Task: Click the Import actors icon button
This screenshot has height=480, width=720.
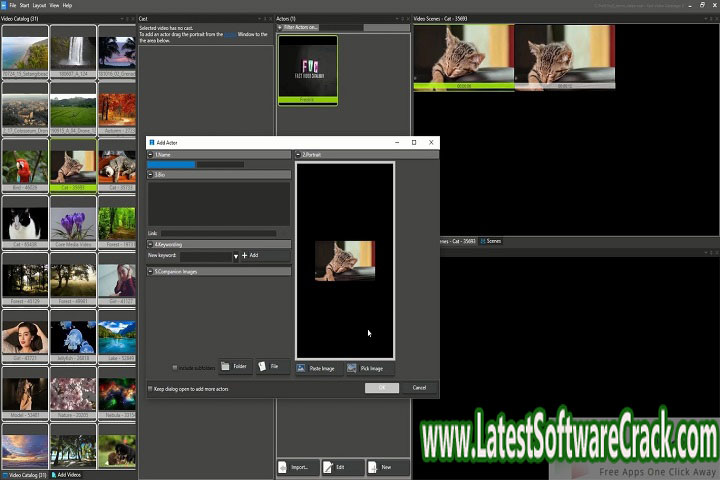Action: click(298, 467)
